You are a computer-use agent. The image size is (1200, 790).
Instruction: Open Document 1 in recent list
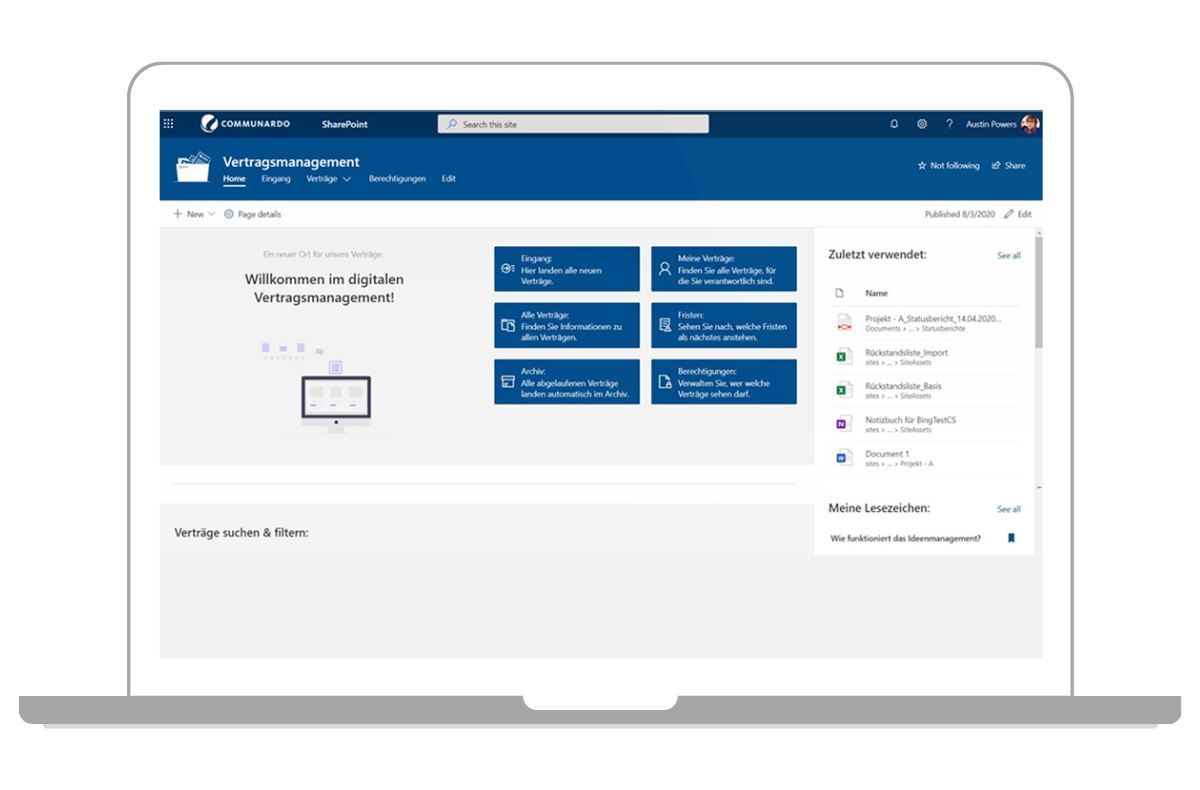[x=887, y=453]
